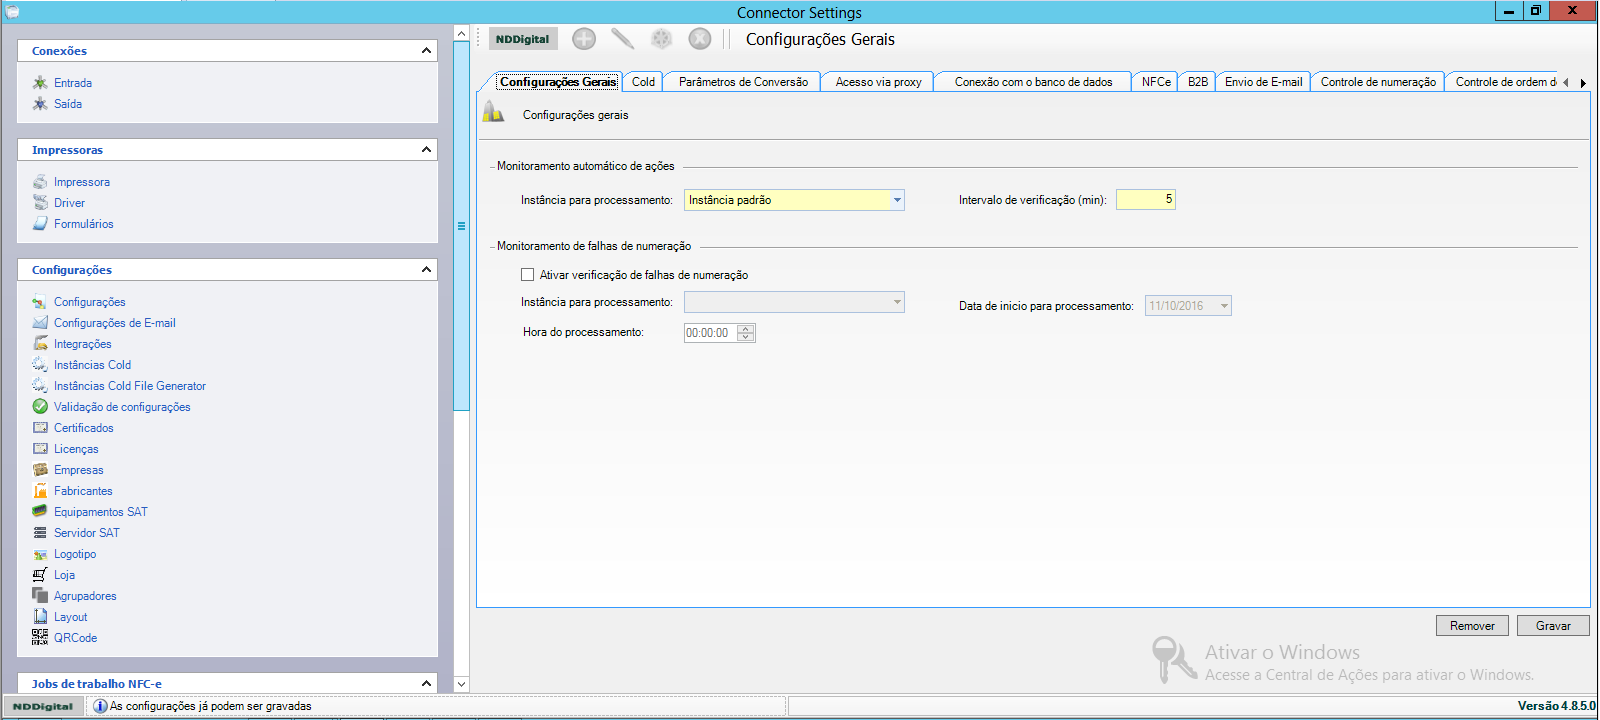Switch to the Cold tab

643,82
